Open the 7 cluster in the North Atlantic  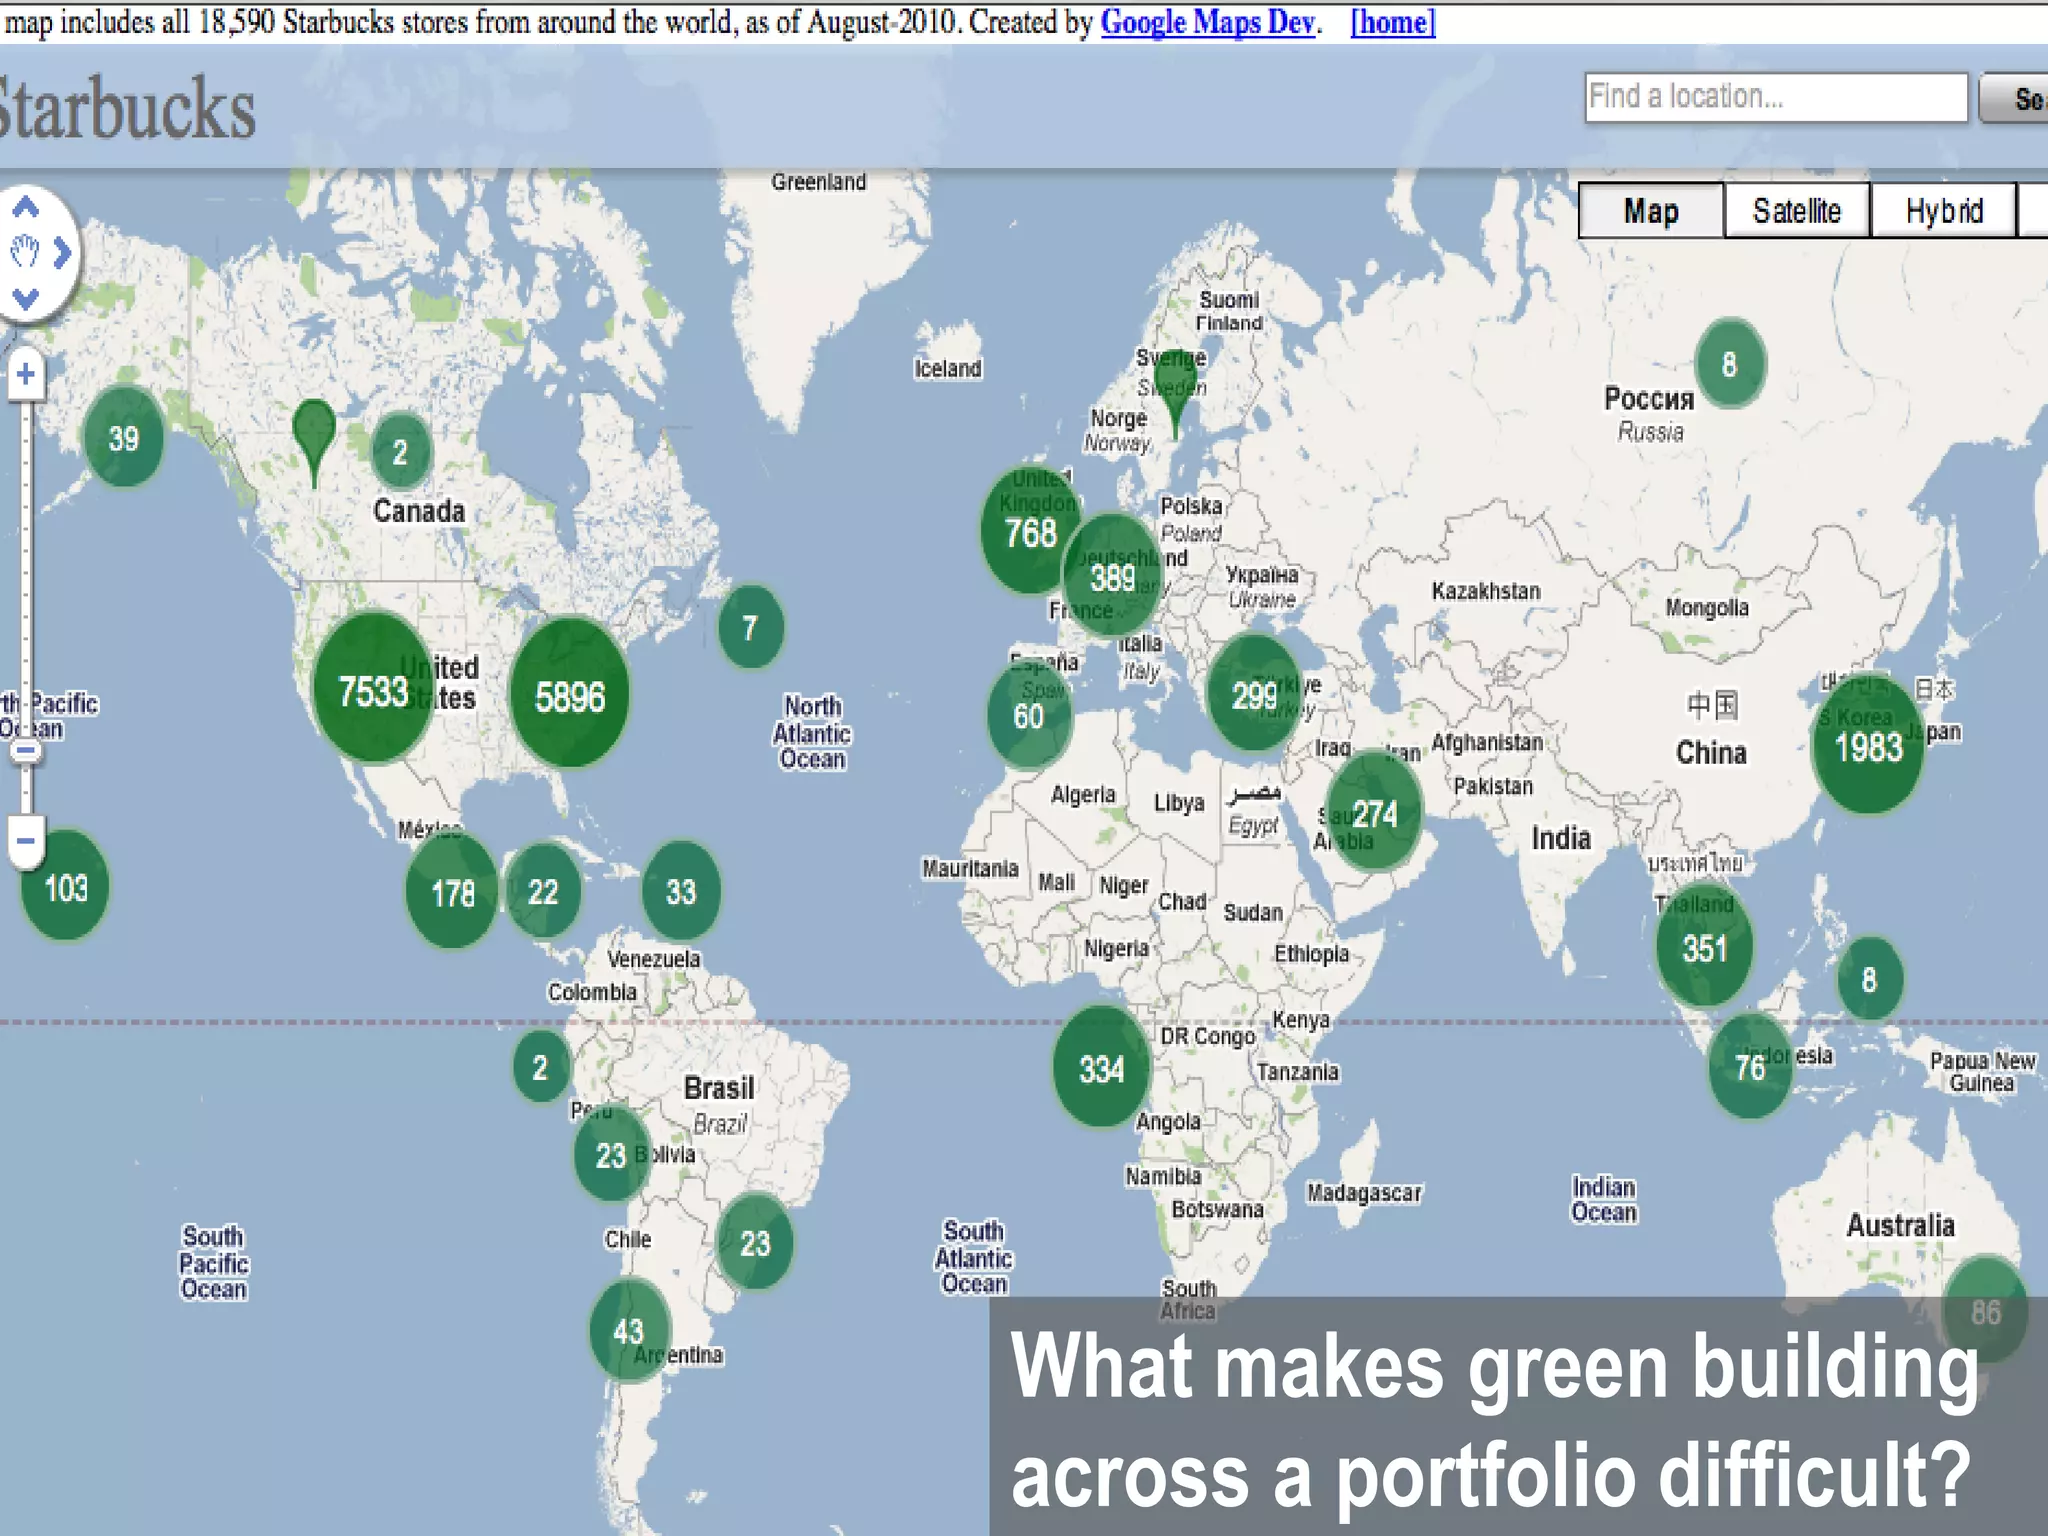[750, 627]
